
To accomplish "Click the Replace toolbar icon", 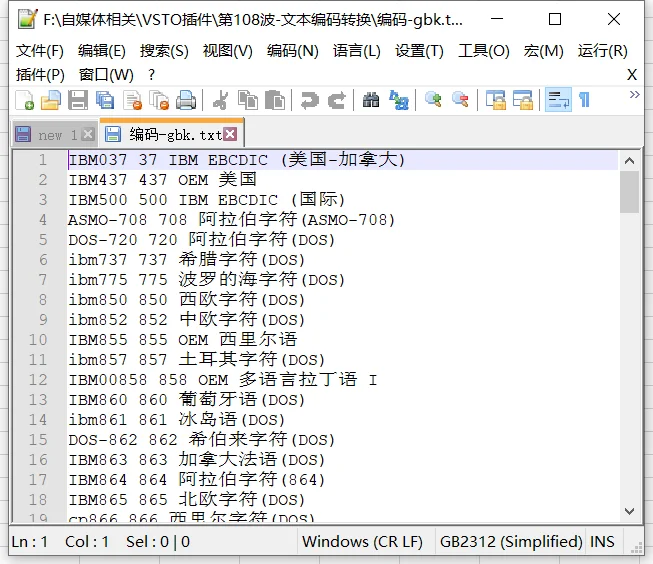I will click(x=399, y=100).
